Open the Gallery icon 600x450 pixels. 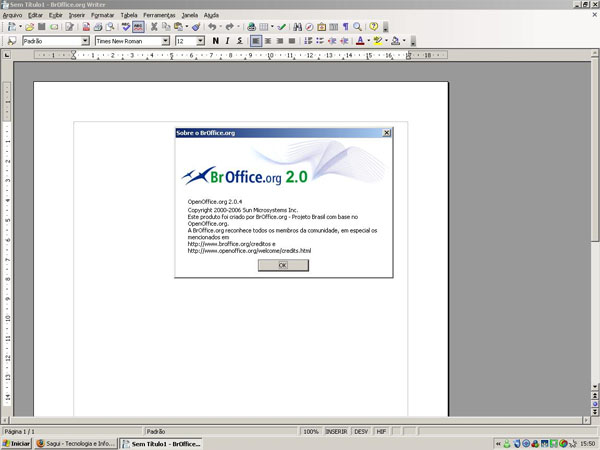(x=321, y=27)
